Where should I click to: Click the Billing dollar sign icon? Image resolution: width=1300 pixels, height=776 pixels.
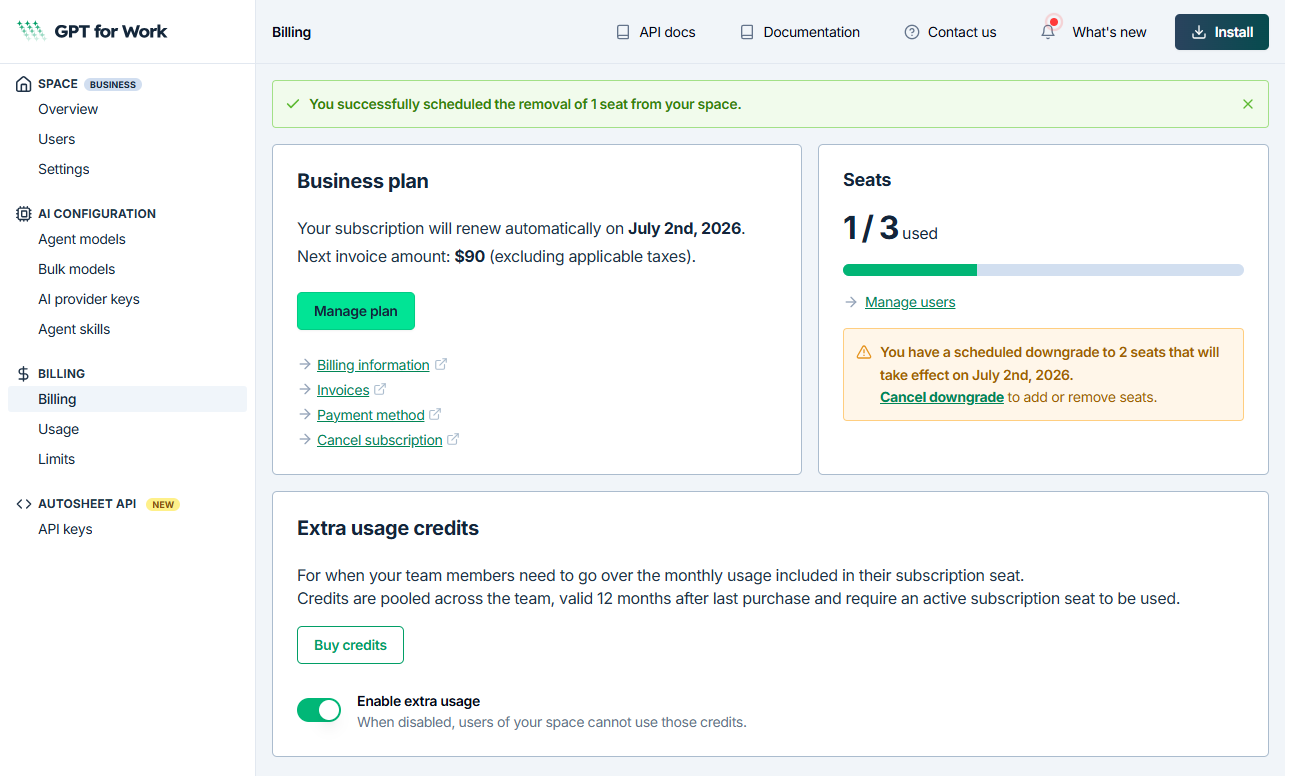[24, 374]
